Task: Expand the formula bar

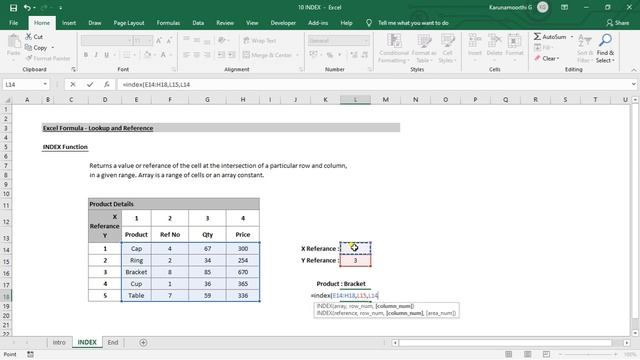Action: tap(633, 84)
